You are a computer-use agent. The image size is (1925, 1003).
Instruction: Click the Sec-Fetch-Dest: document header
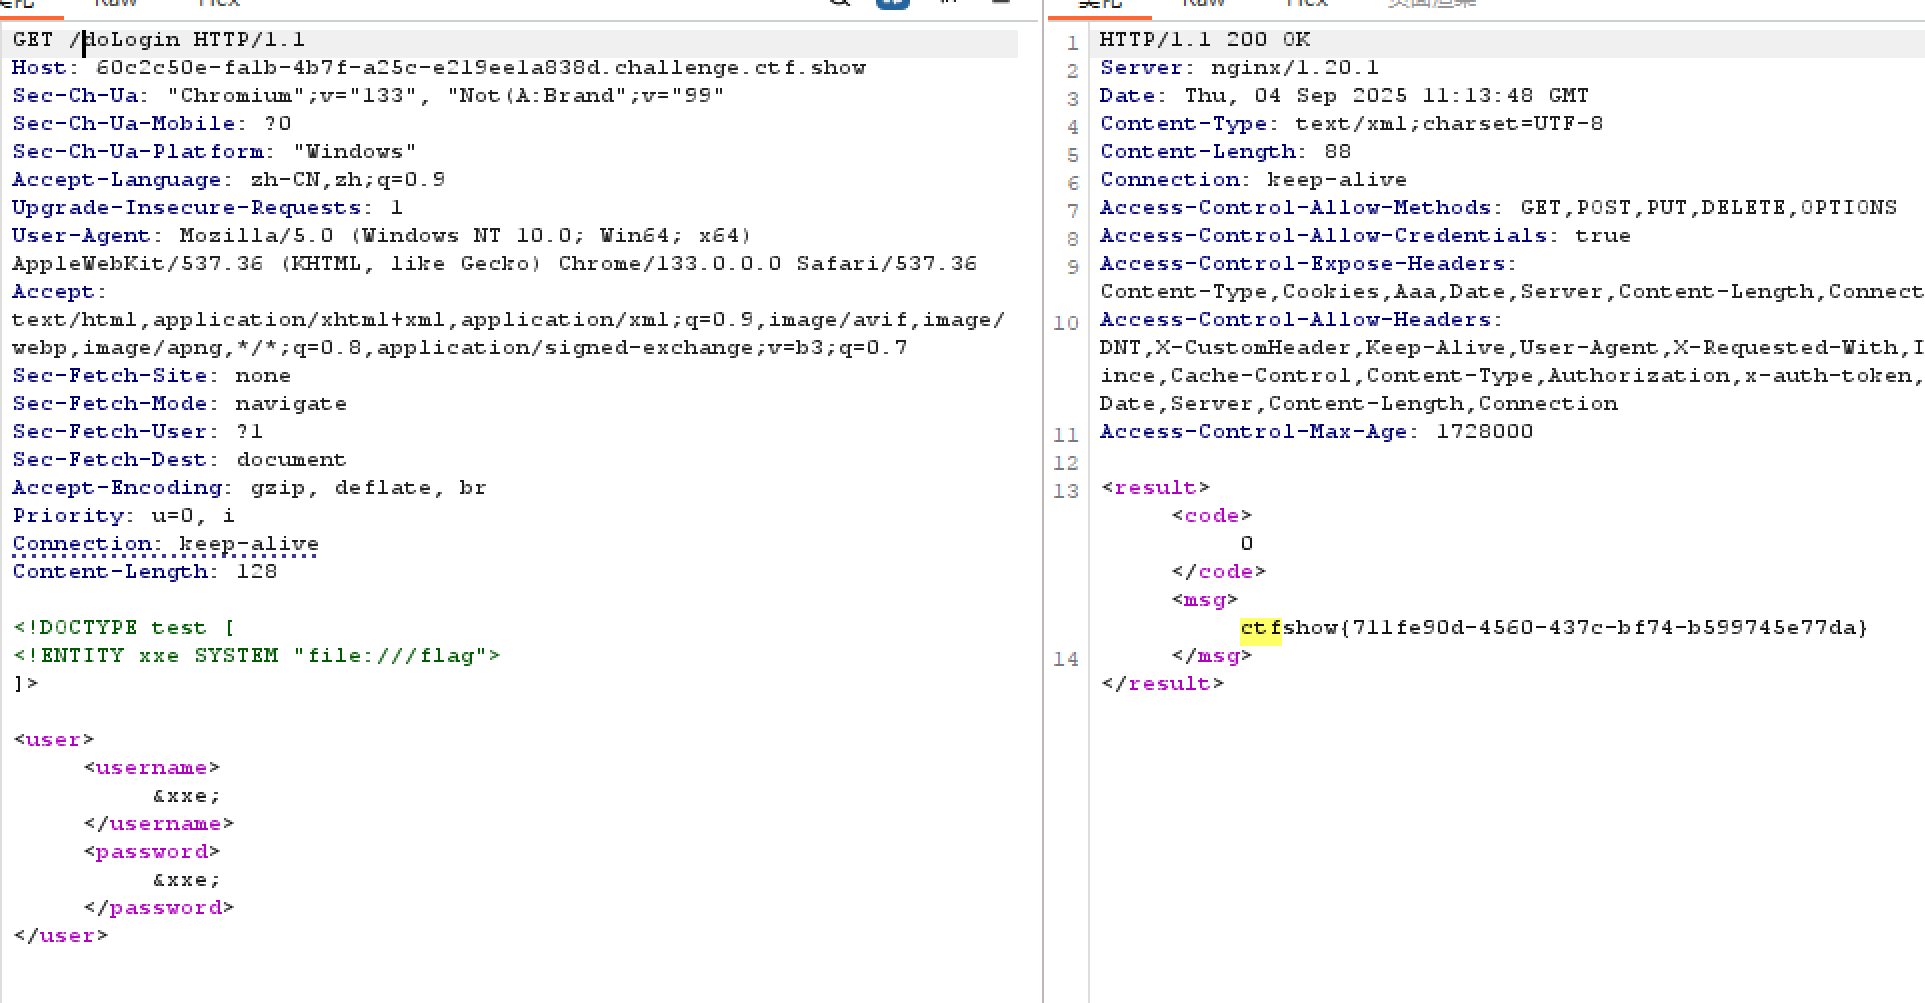(179, 460)
